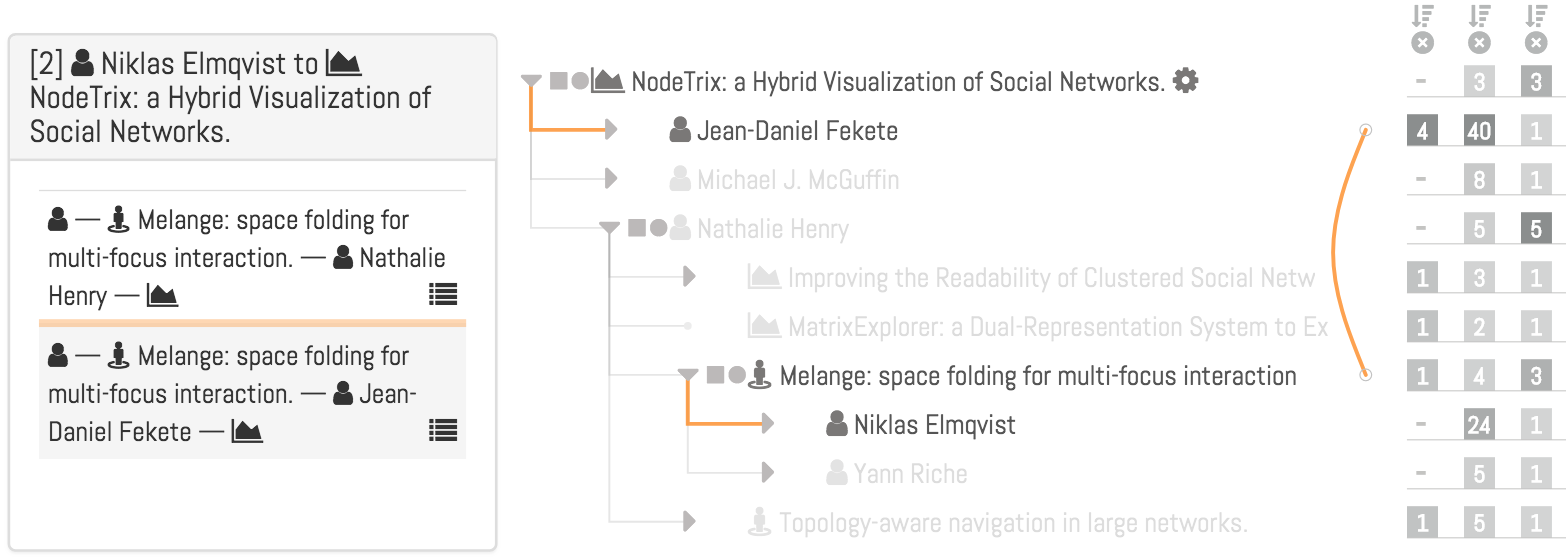Click the value 40 cell in Fekete row
The height and width of the screenshot is (558, 1566).
[x=1479, y=130]
